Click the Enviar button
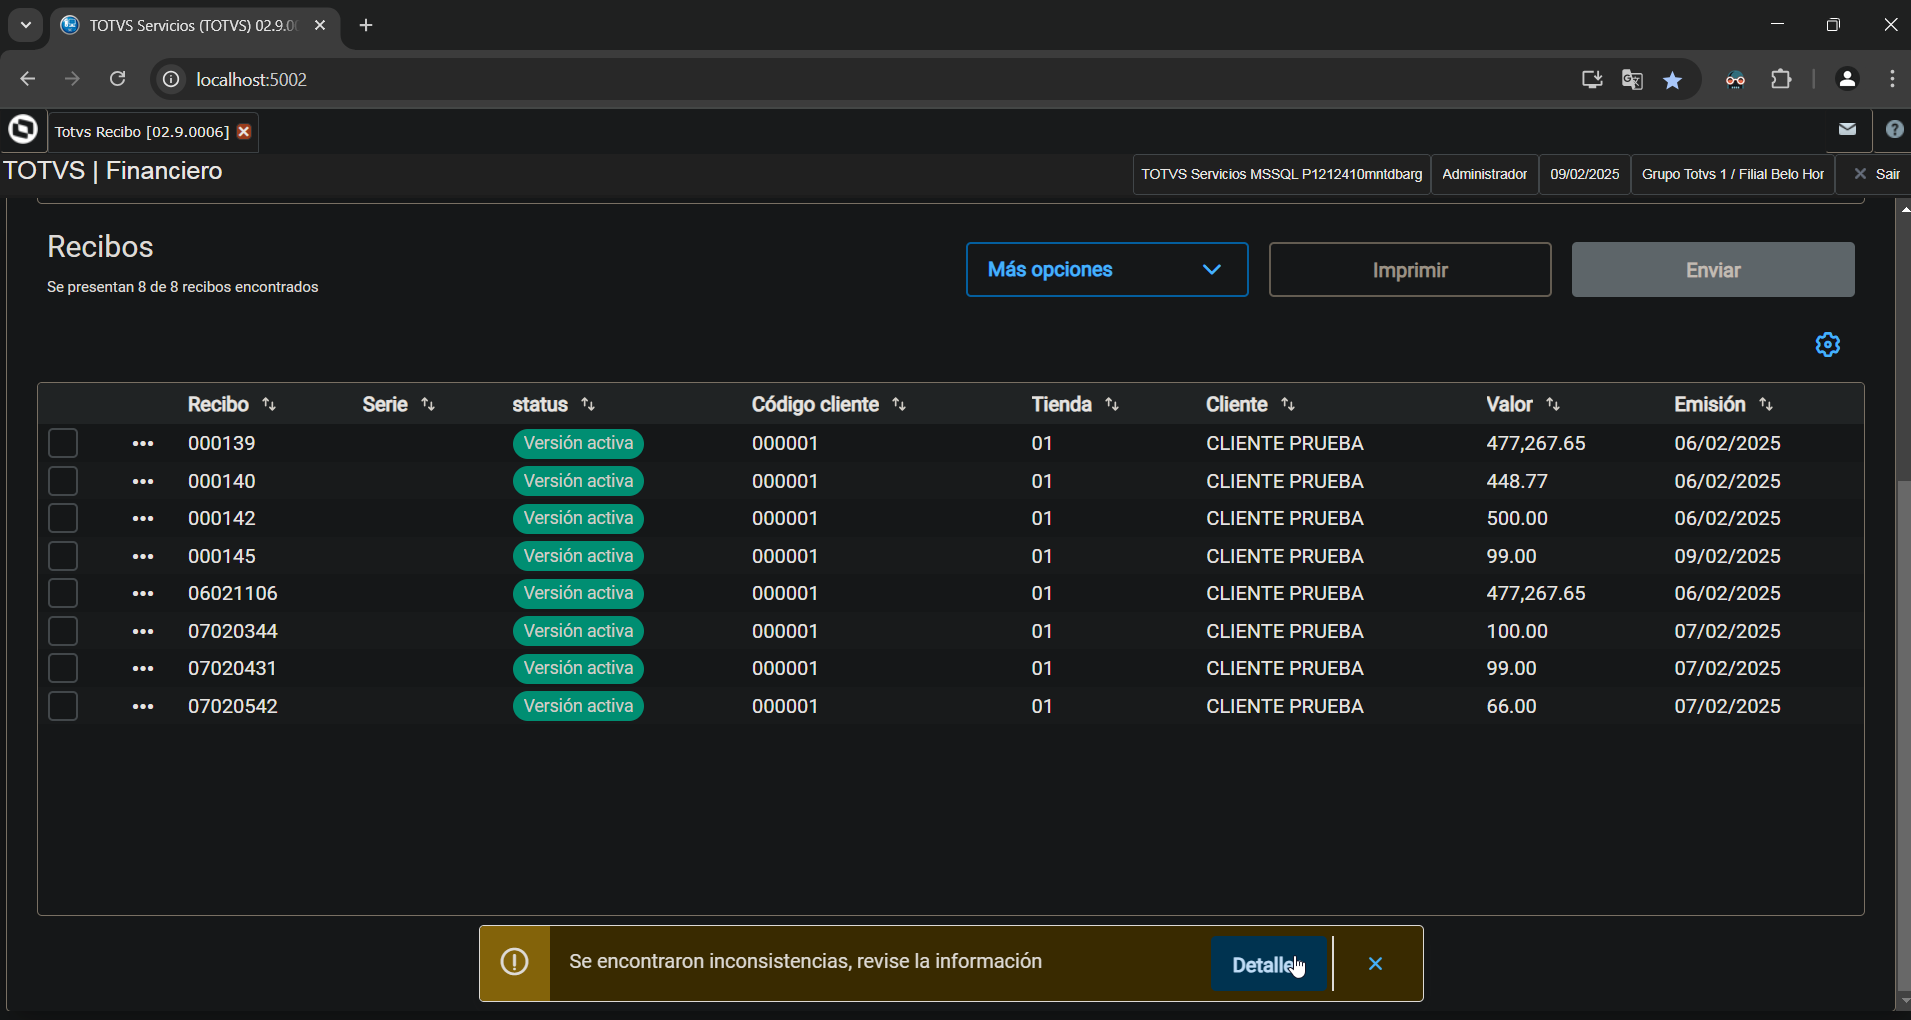 click(x=1713, y=269)
